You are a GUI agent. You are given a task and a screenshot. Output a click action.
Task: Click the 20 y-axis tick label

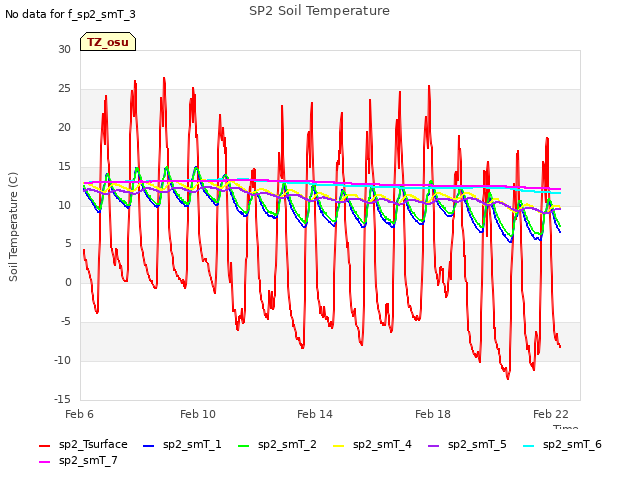(64, 127)
